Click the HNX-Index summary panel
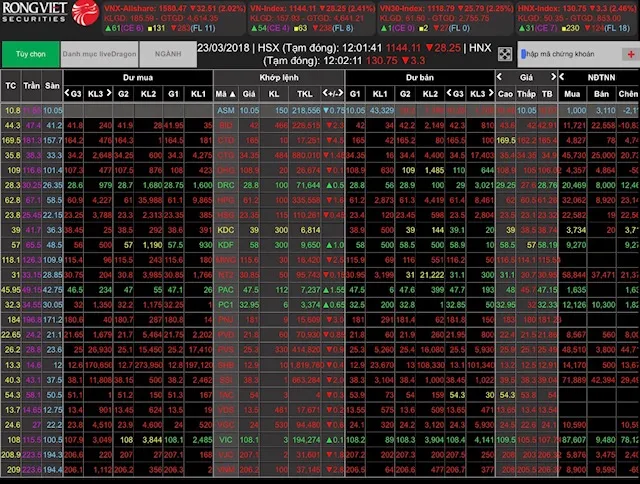The height and width of the screenshot is (484, 640). pyautogui.click(x=581, y=13)
